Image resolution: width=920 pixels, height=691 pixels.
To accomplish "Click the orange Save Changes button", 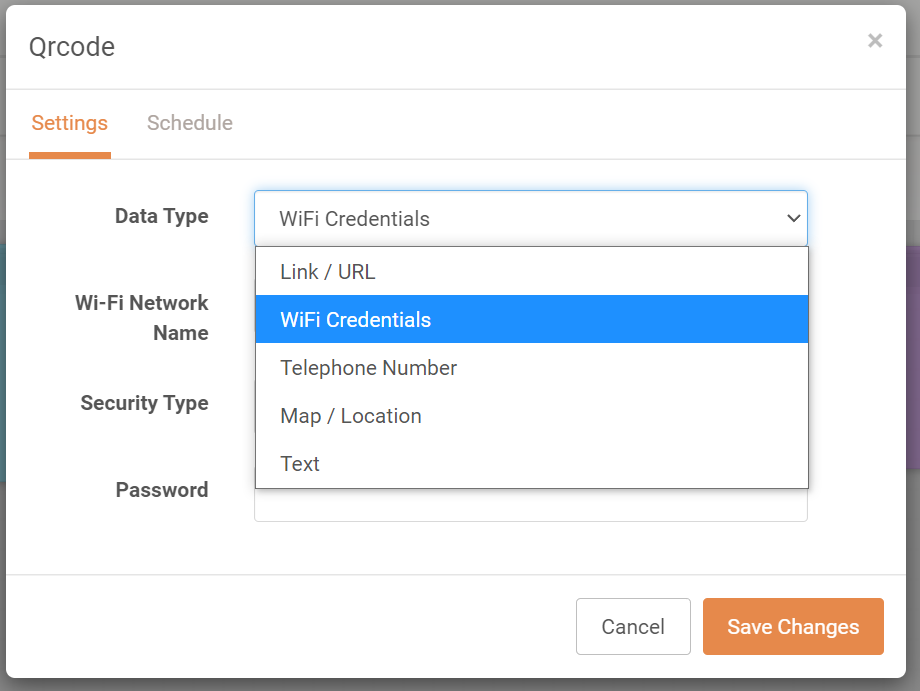I will coord(793,626).
